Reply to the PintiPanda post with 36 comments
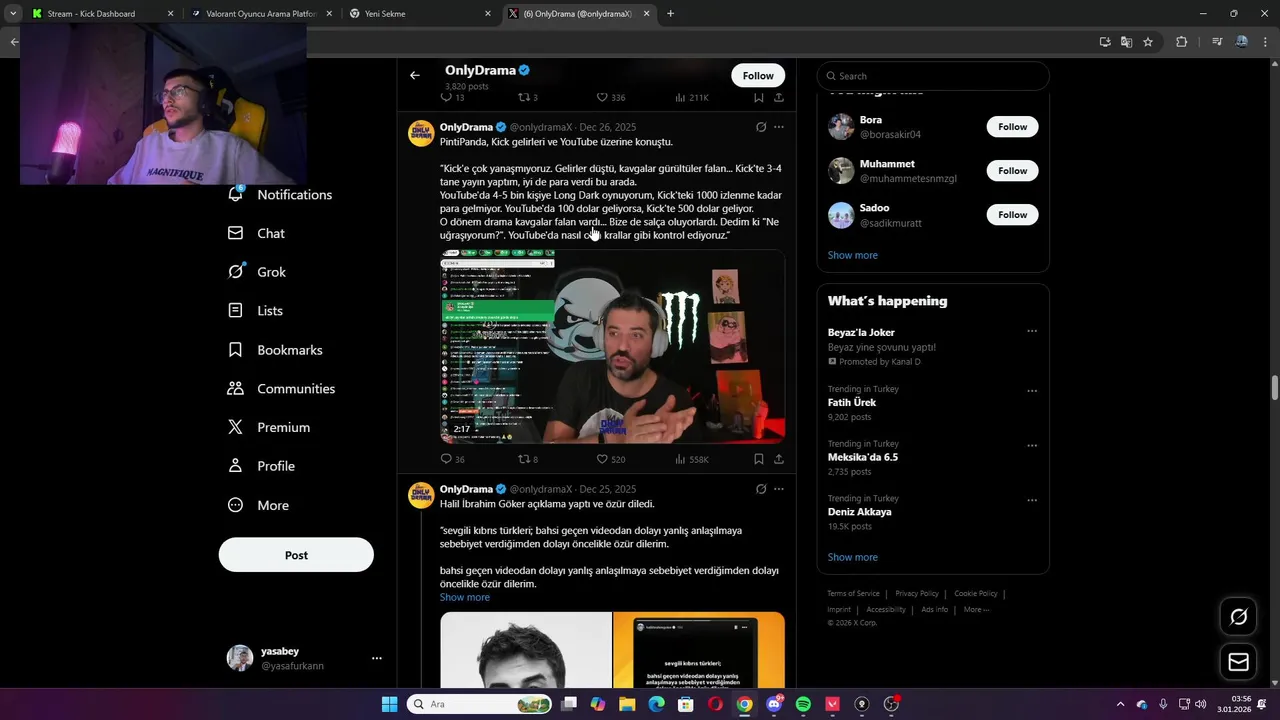Viewport: 1280px width, 720px height. tap(452, 459)
